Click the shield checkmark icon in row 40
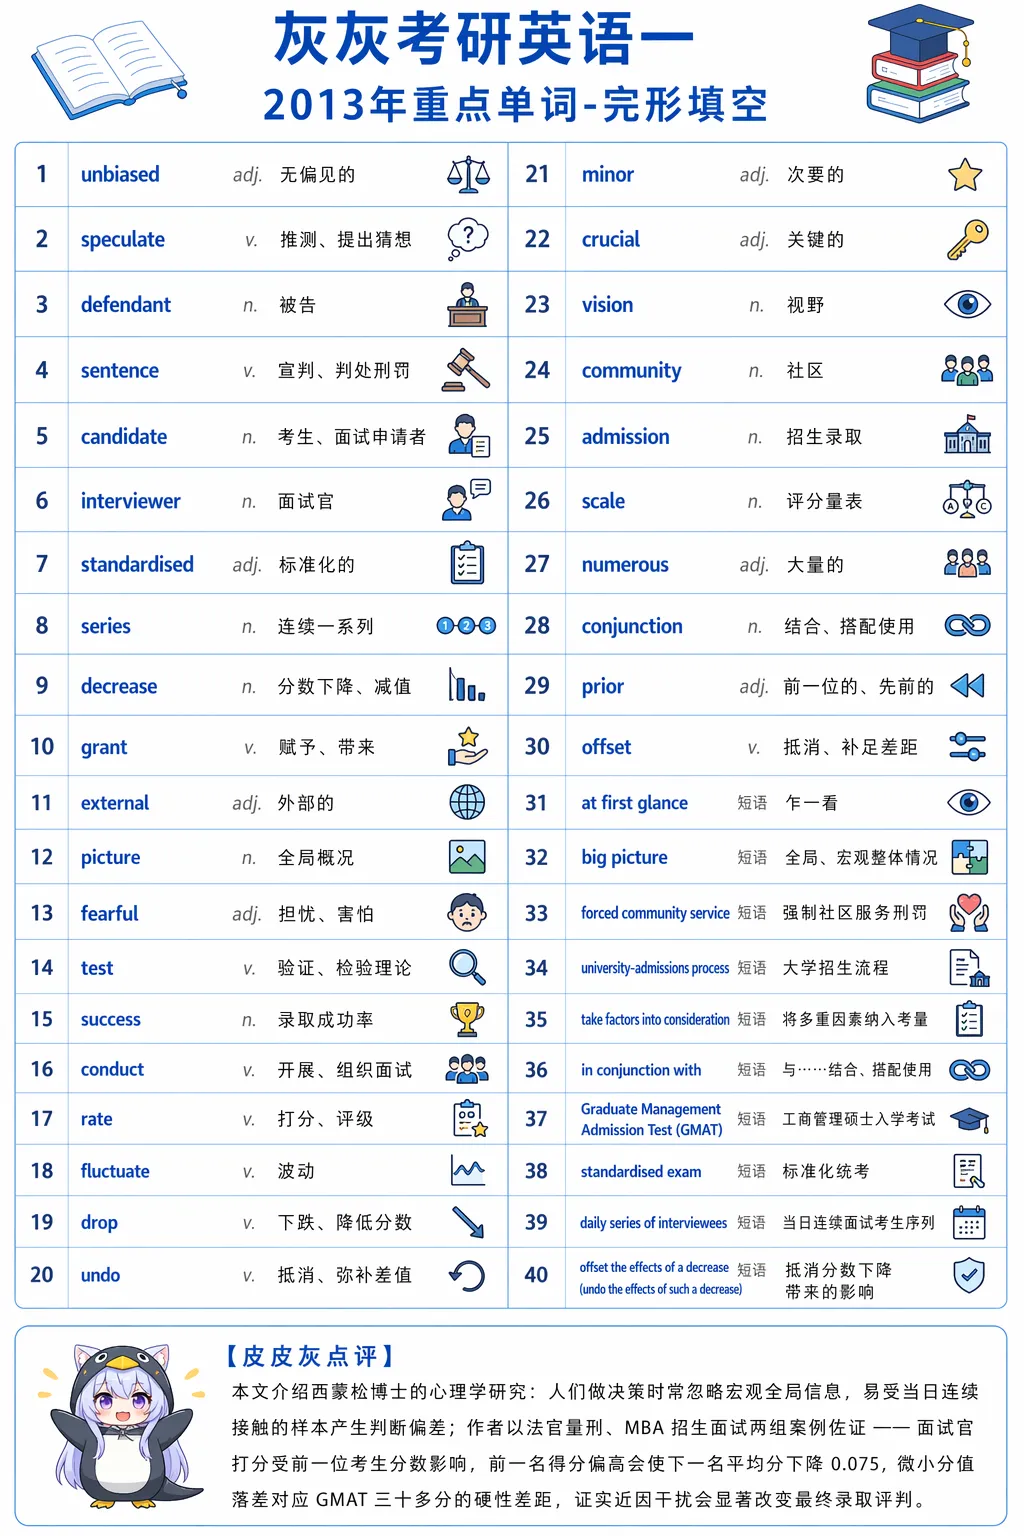This screenshot has height=1536, width=1024. pos(969,1275)
